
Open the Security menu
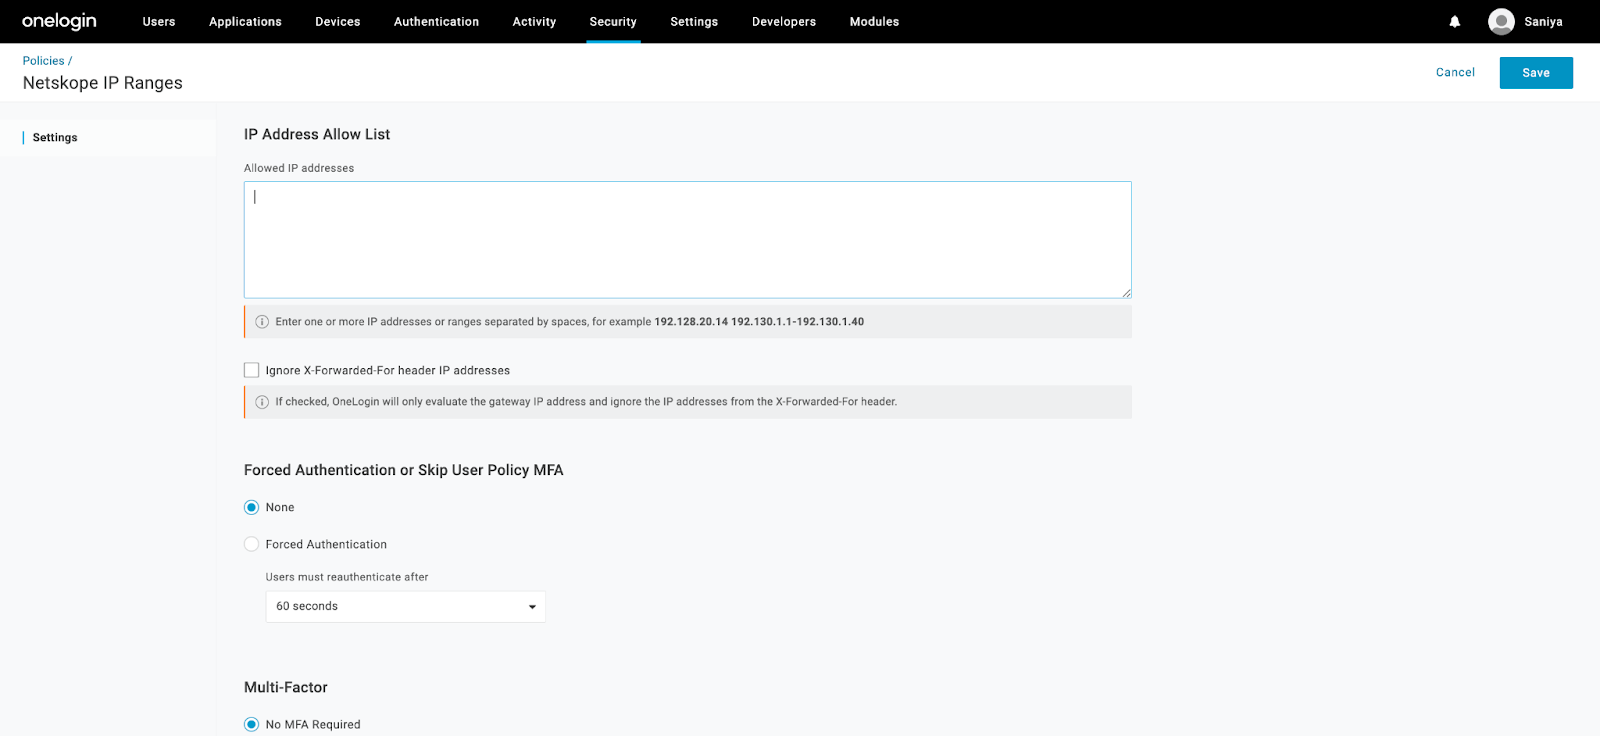613,21
